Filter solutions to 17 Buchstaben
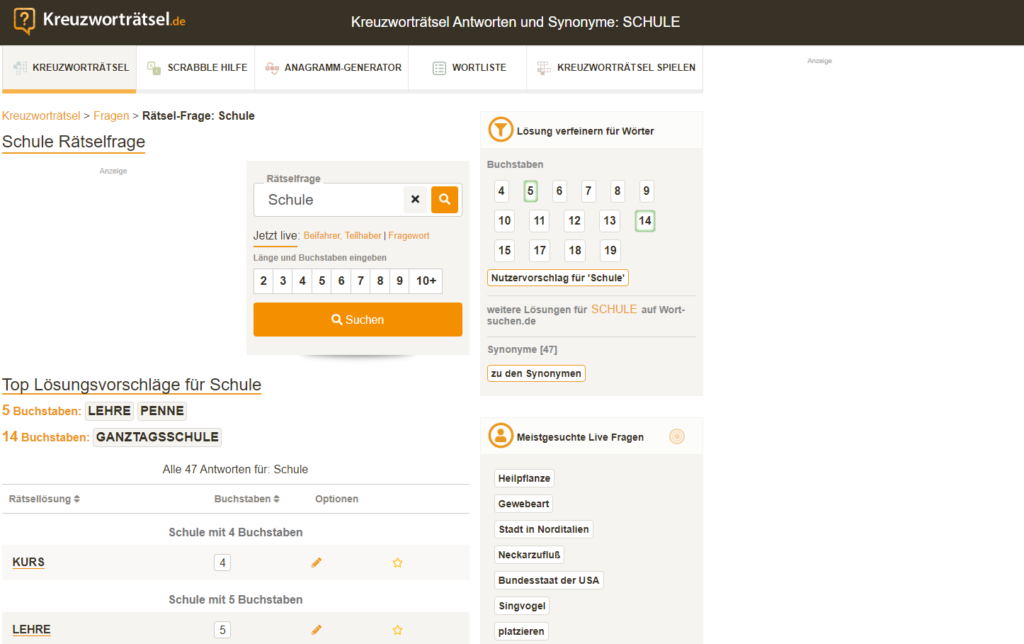The height and width of the screenshot is (644, 1024). [x=539, y=250]
